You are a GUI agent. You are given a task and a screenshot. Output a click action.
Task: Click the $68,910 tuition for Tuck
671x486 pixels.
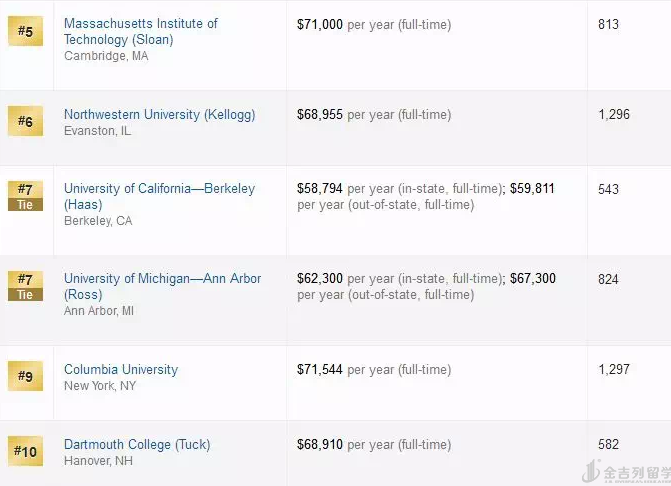point(320,445)
